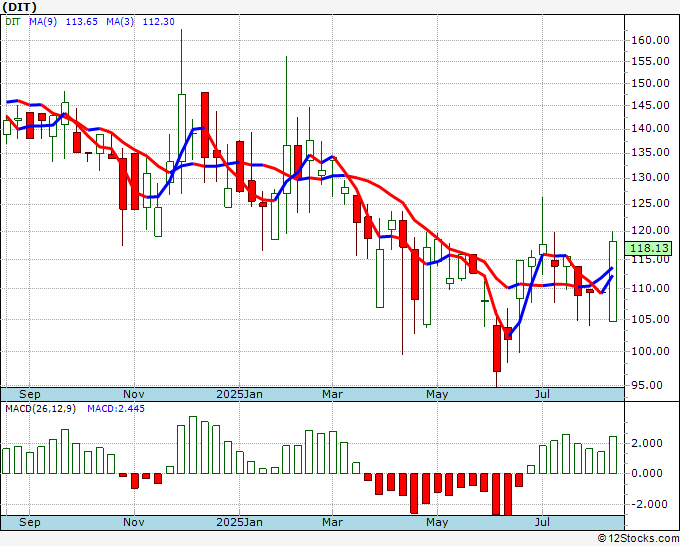Click 2025Jan on the MACD panel time axis
Screen dimensions: 680x546
tap(239, 522)
